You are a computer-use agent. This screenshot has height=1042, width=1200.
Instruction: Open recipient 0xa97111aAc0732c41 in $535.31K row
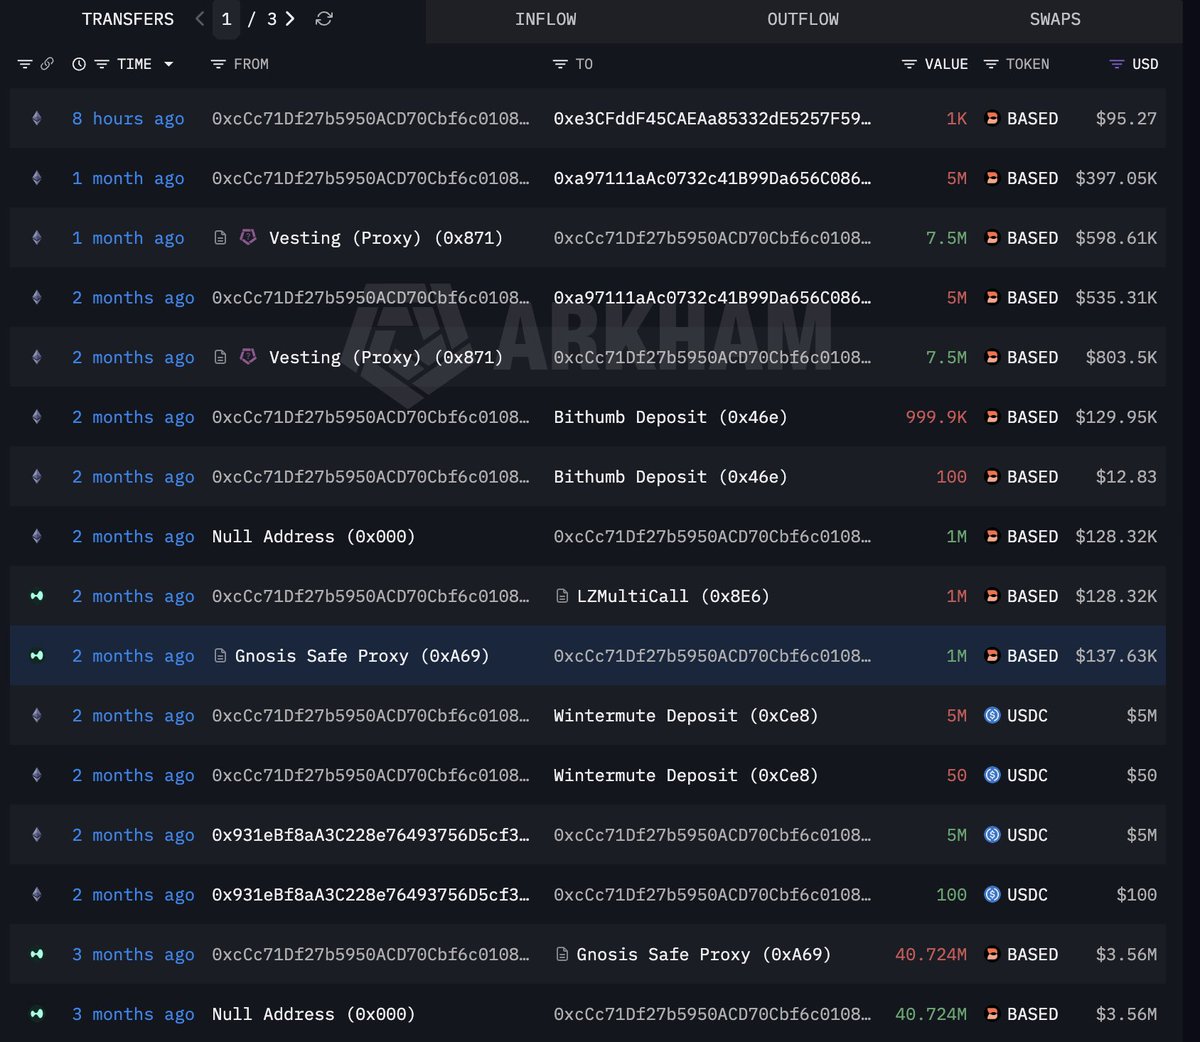(712, 298)
